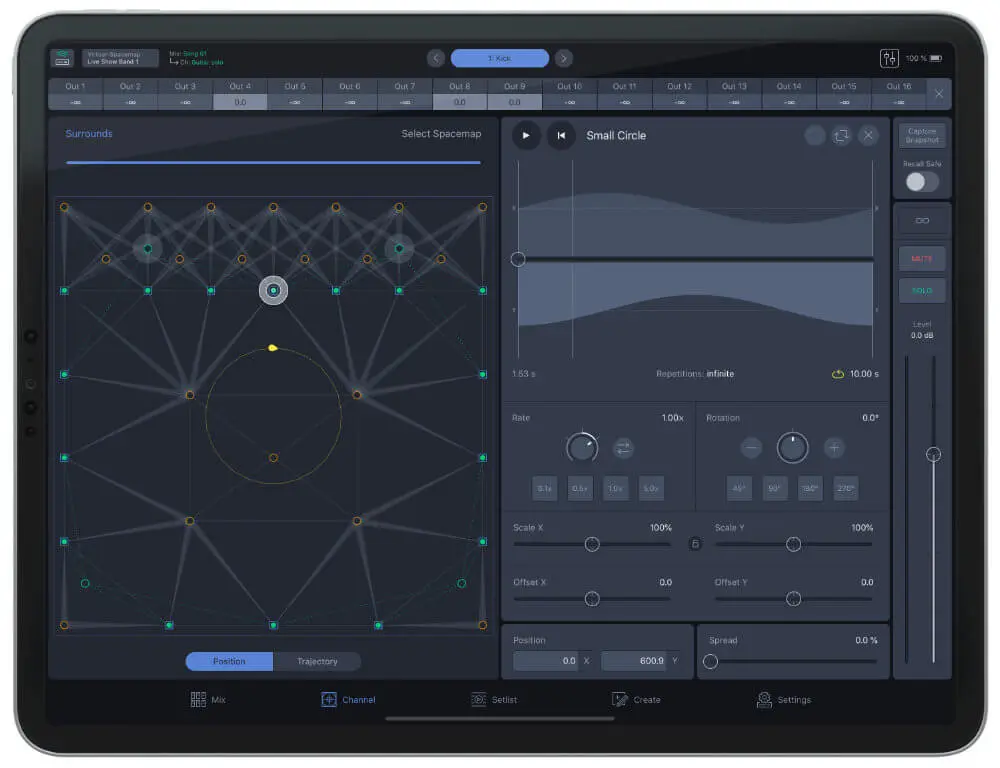Select the Out 8 output tab

[x=459, y=92]
